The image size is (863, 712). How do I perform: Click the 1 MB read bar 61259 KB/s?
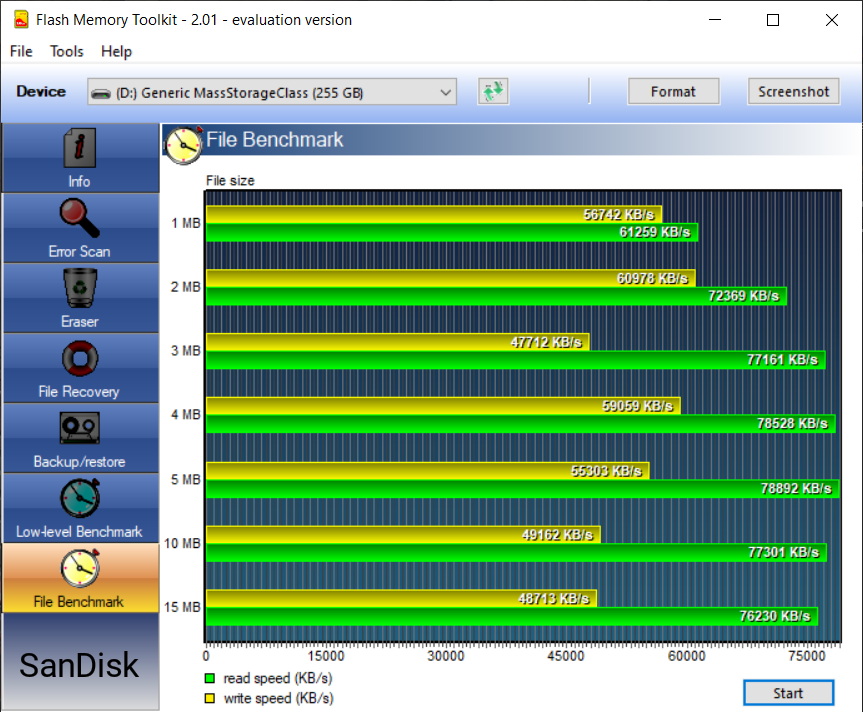tap(452, 232)
